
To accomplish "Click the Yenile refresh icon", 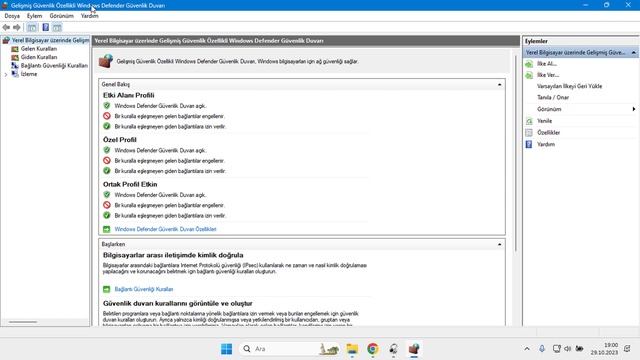I will click(x=529, y=121).
